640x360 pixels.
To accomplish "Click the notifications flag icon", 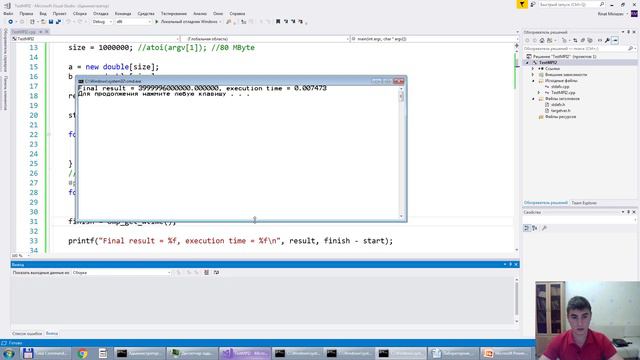I will click(522, 4).
